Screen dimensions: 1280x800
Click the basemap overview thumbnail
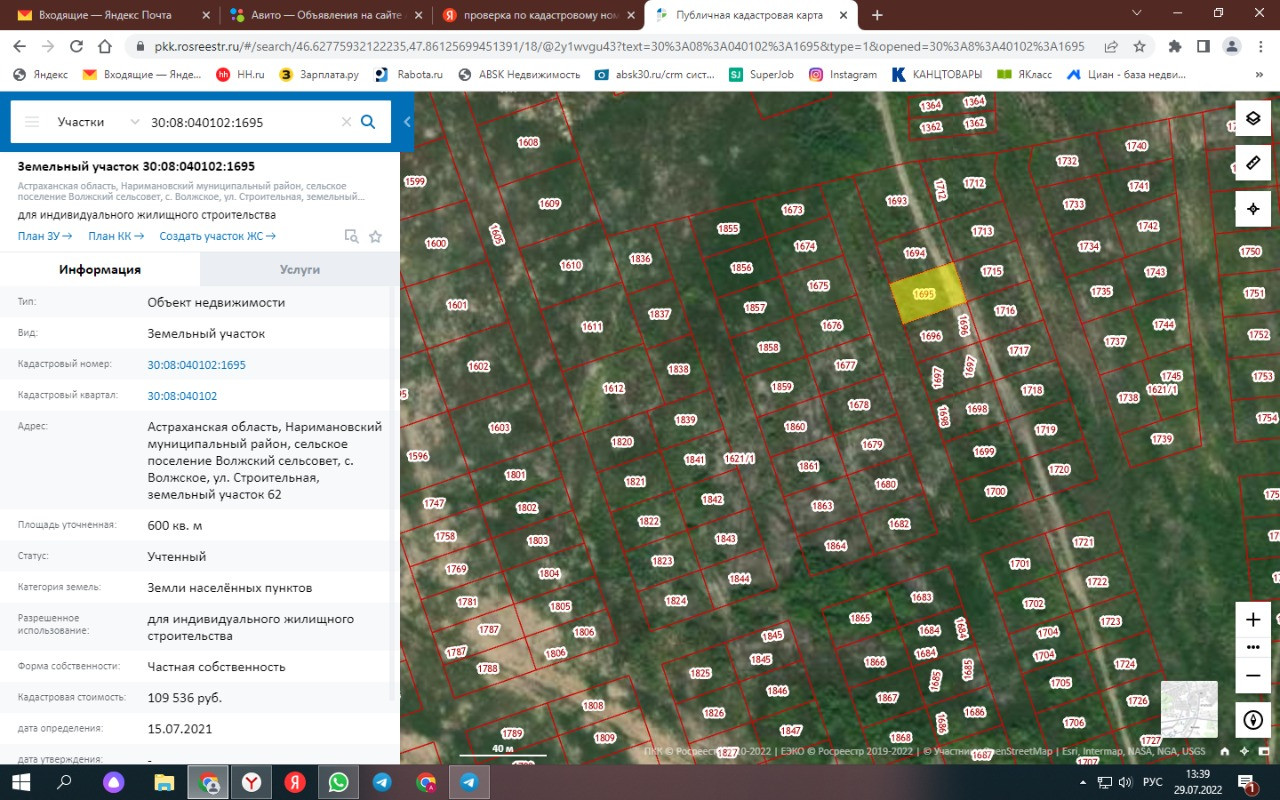coord(1189,709)
